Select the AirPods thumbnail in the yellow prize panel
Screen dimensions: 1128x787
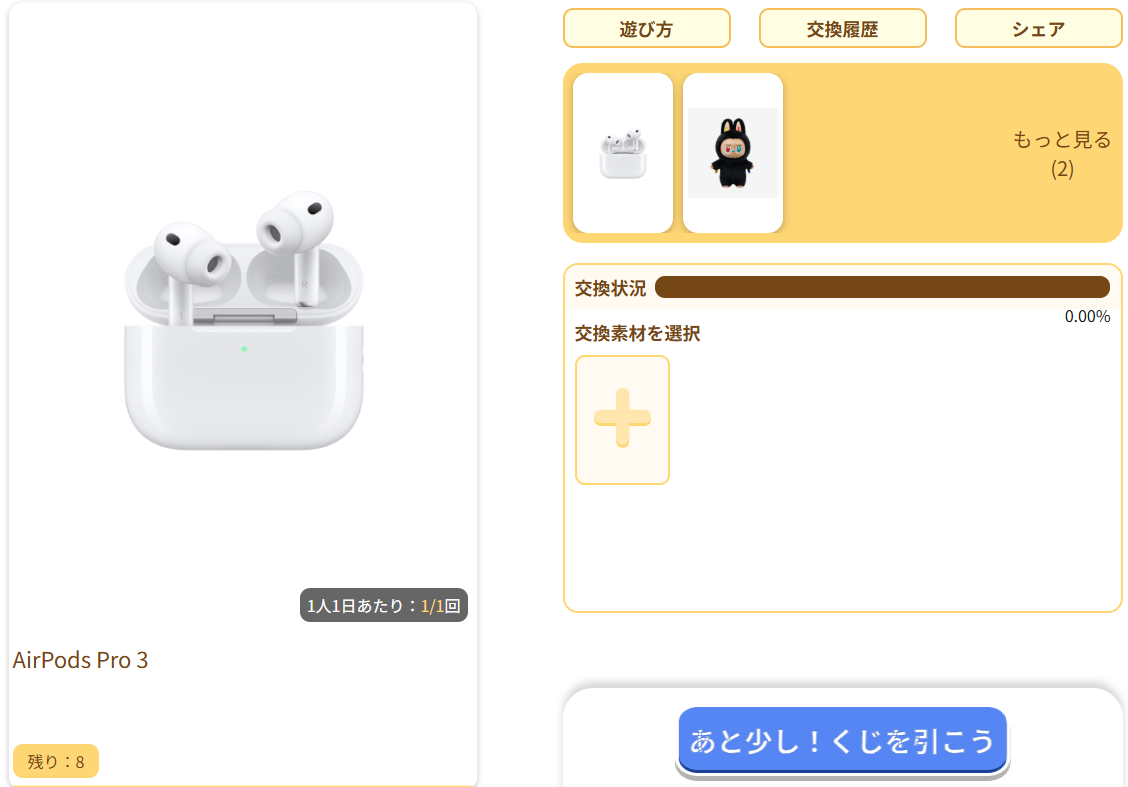click(x=623, y=153)
